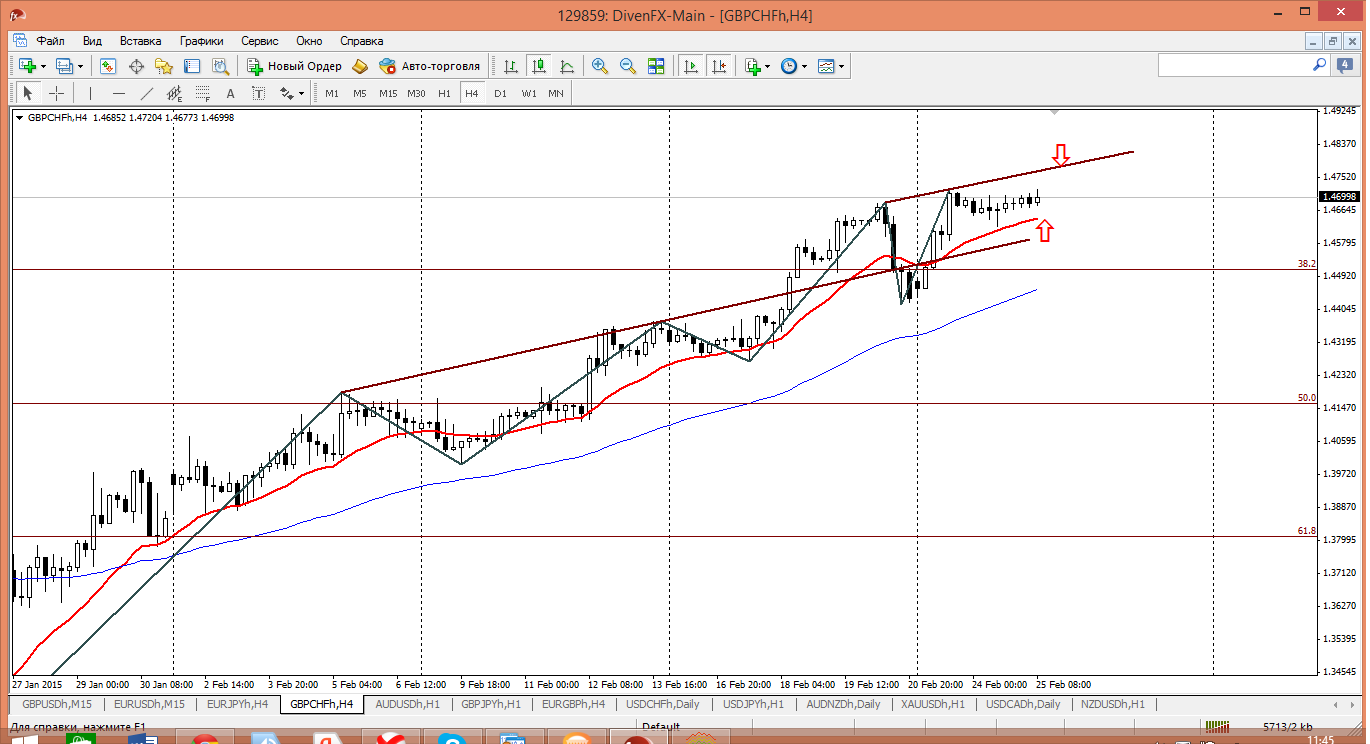Viewport: 1370px width, 744px height.
Task: Click the gray chart shift triangle marker
Action: click(x=1054, y=111)
